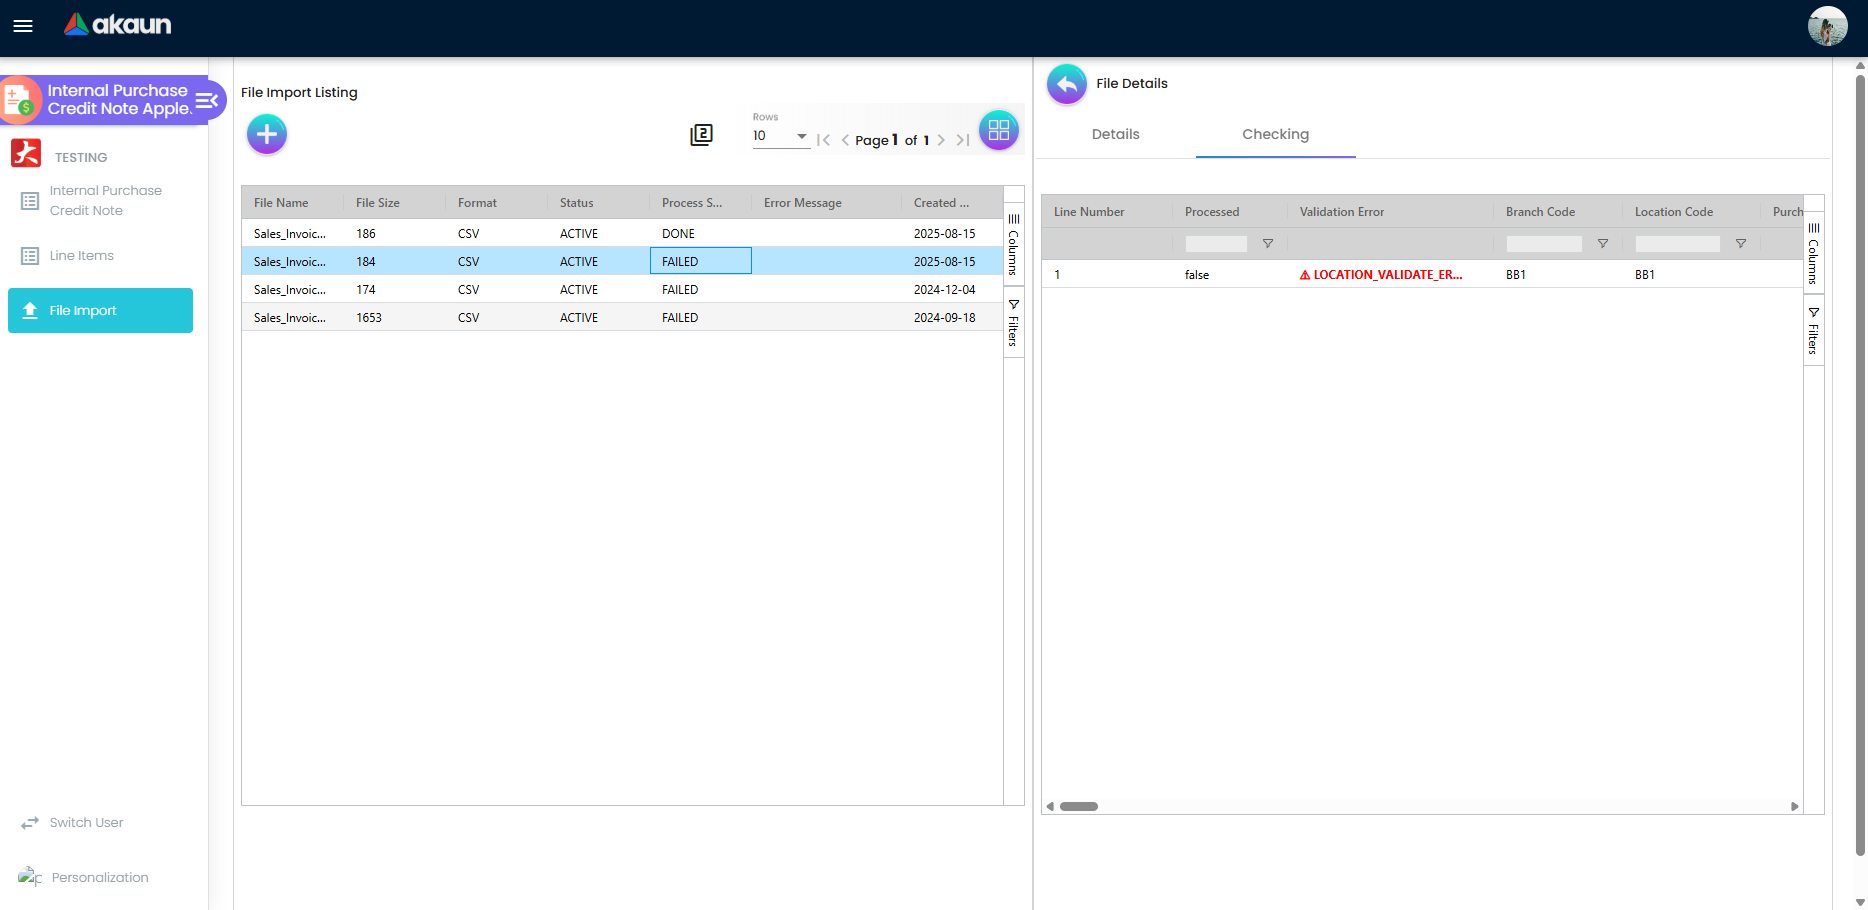Viewport: 1868px width, 910px height.
Task: Expand Filters panel in File Details grid
Action: pyautogui.click(x=1813, y=331)
